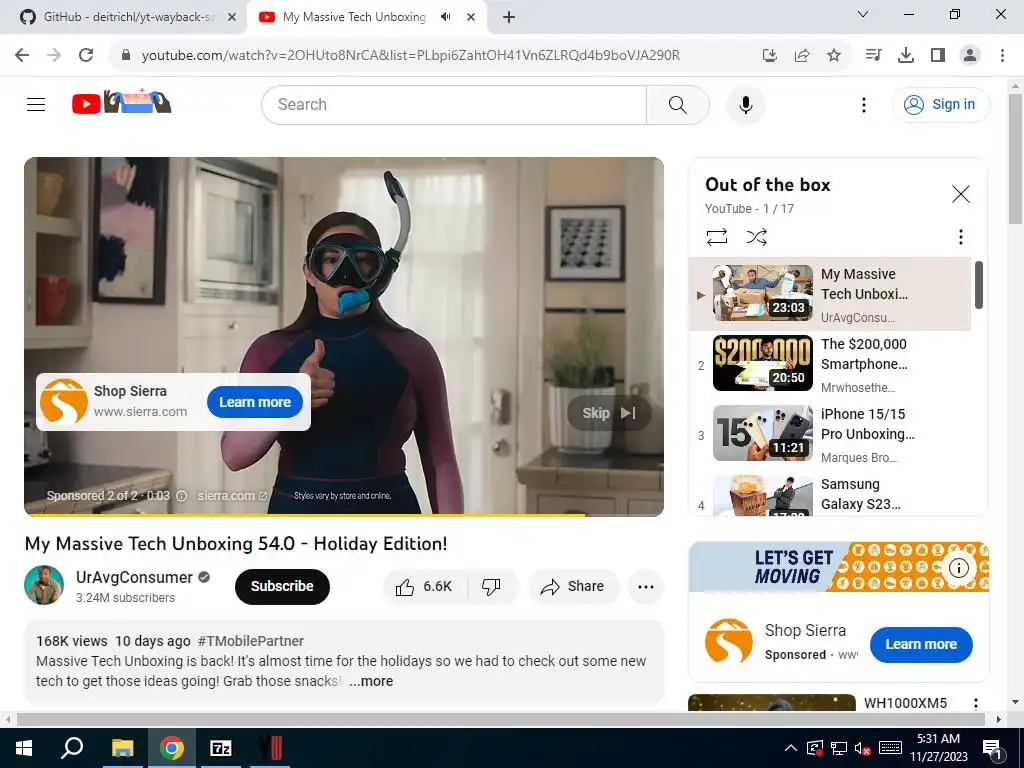Image resolution: width=1024 pixels, height=768 pixels.
Task: Click the Share button below the video
Action: [573, 586]
